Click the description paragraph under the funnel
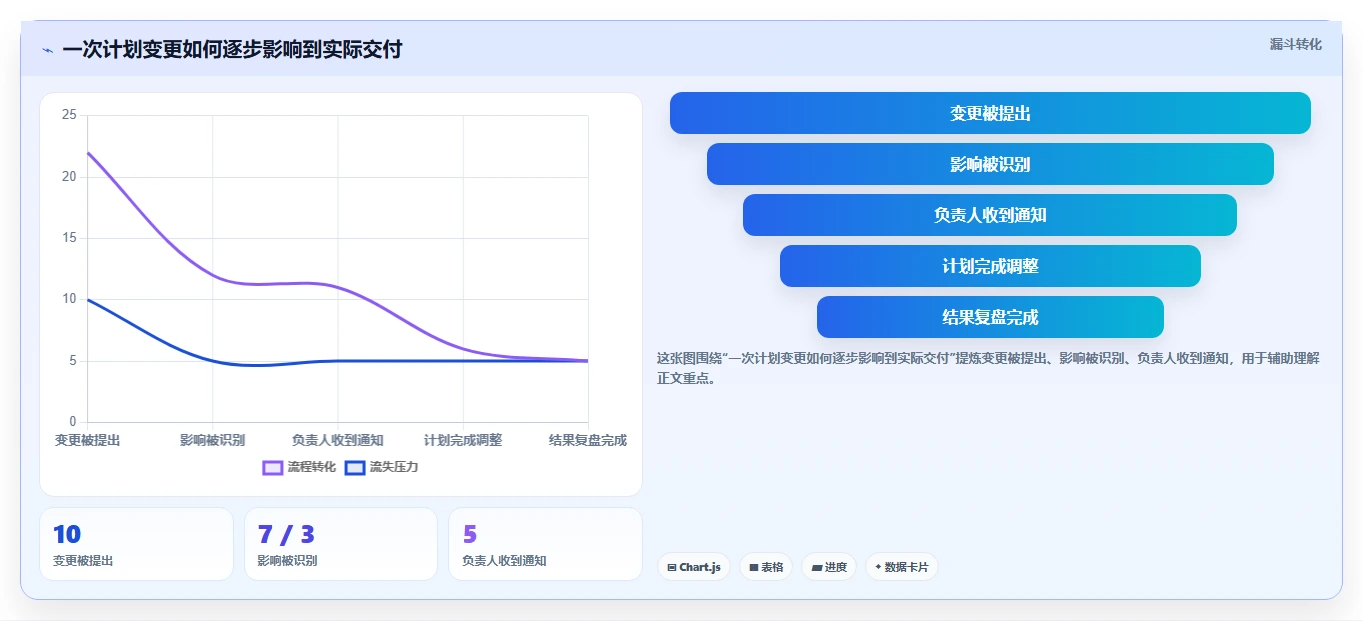The image size is (1363, 621). (x=988, y=368)
